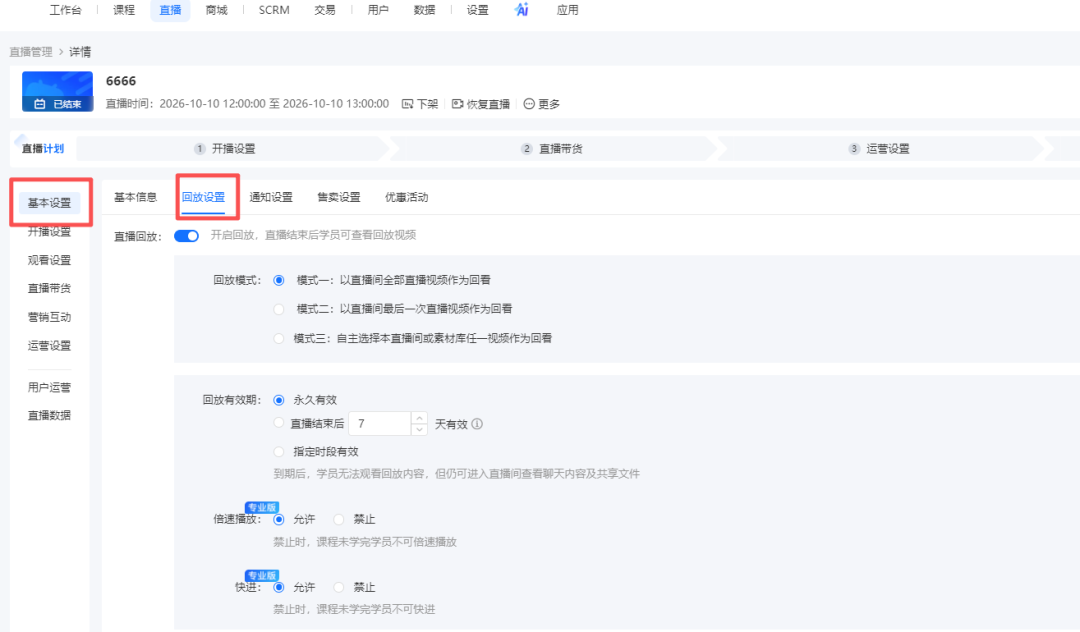Choose 直播结束后 days validity option
This screenshot has height=632, width=1080.
279,423
